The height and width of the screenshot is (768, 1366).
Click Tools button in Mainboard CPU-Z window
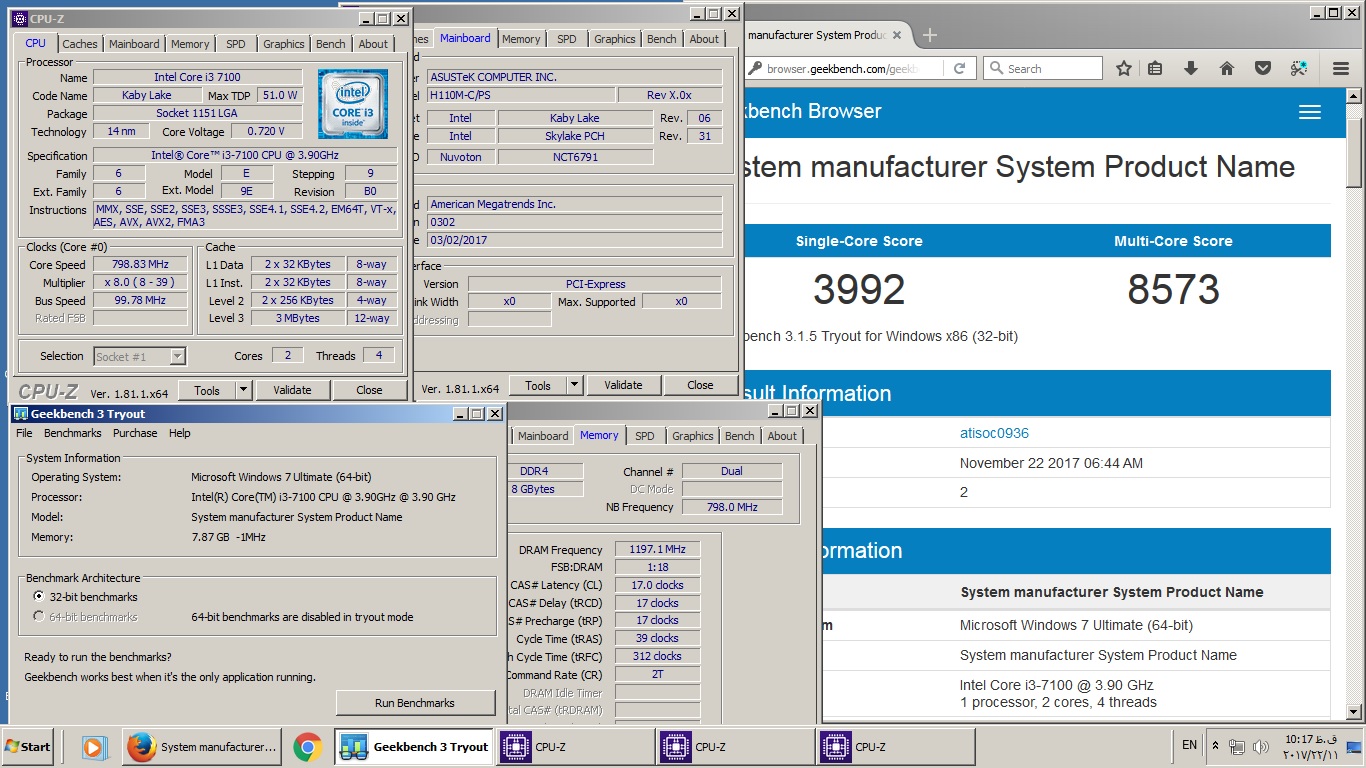[x=538, y=385]
